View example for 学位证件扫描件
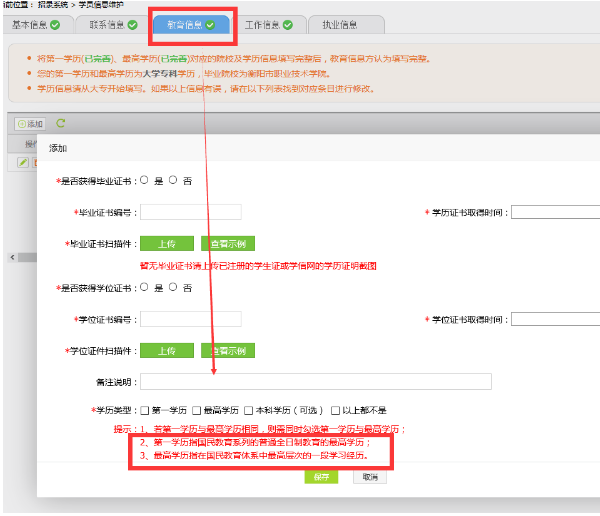600x516 pixels. [228, 351]
